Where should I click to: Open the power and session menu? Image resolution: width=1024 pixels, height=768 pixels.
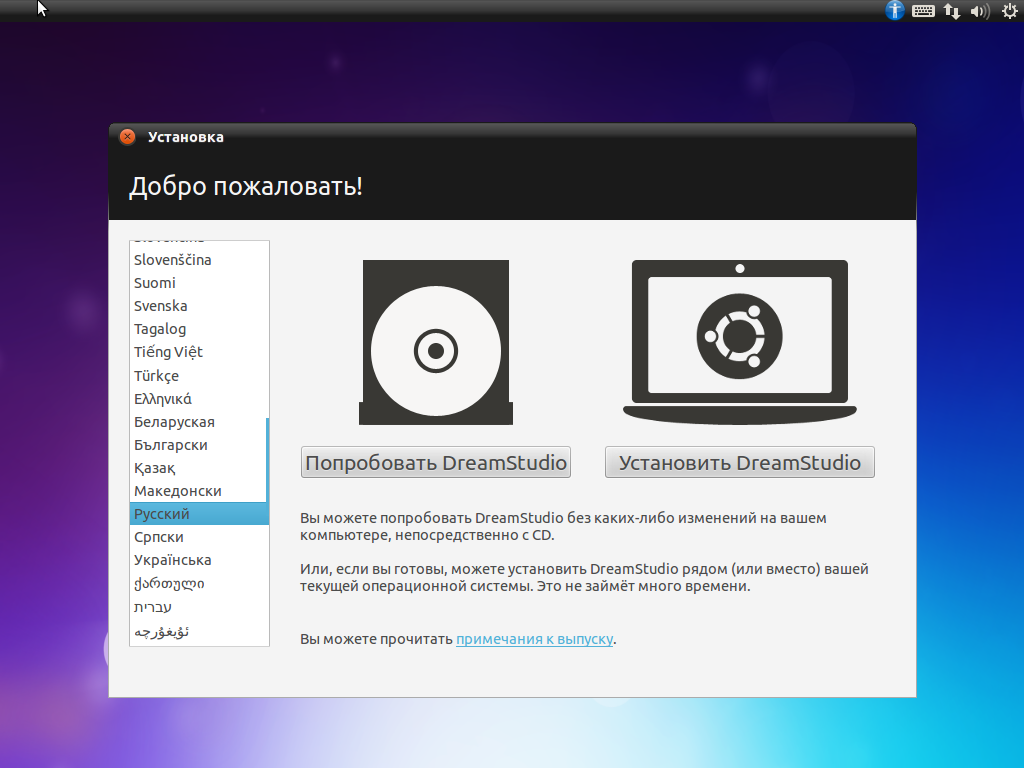click(1010, 11)
